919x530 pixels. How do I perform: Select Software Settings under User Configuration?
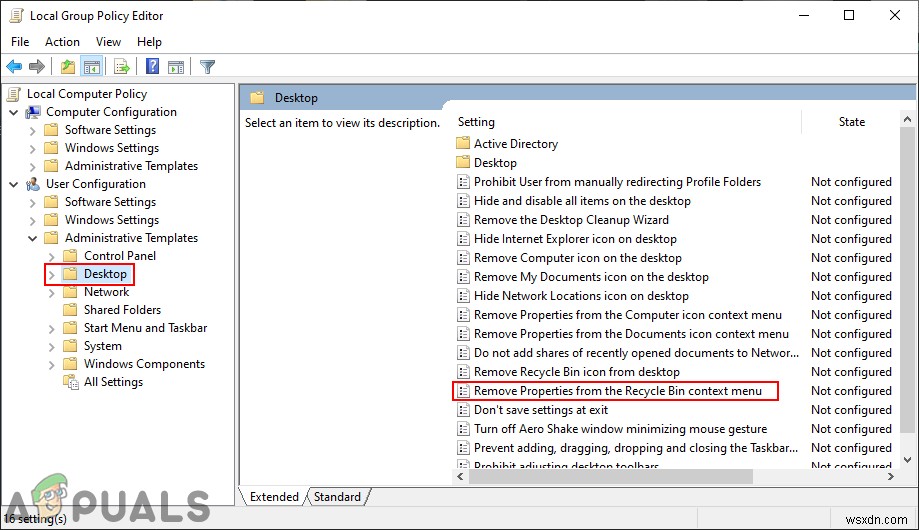click(110, 202)
